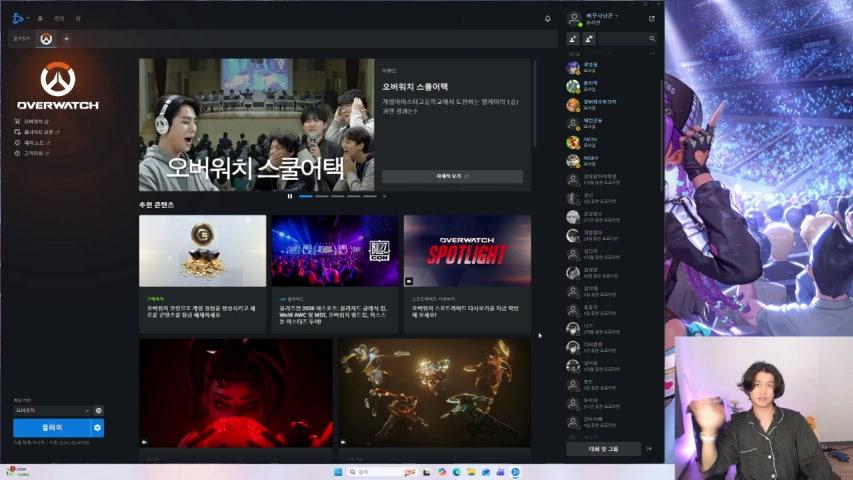Pause the banner carousel
This screenshot has width=853, height=480.
click(290, 196)
